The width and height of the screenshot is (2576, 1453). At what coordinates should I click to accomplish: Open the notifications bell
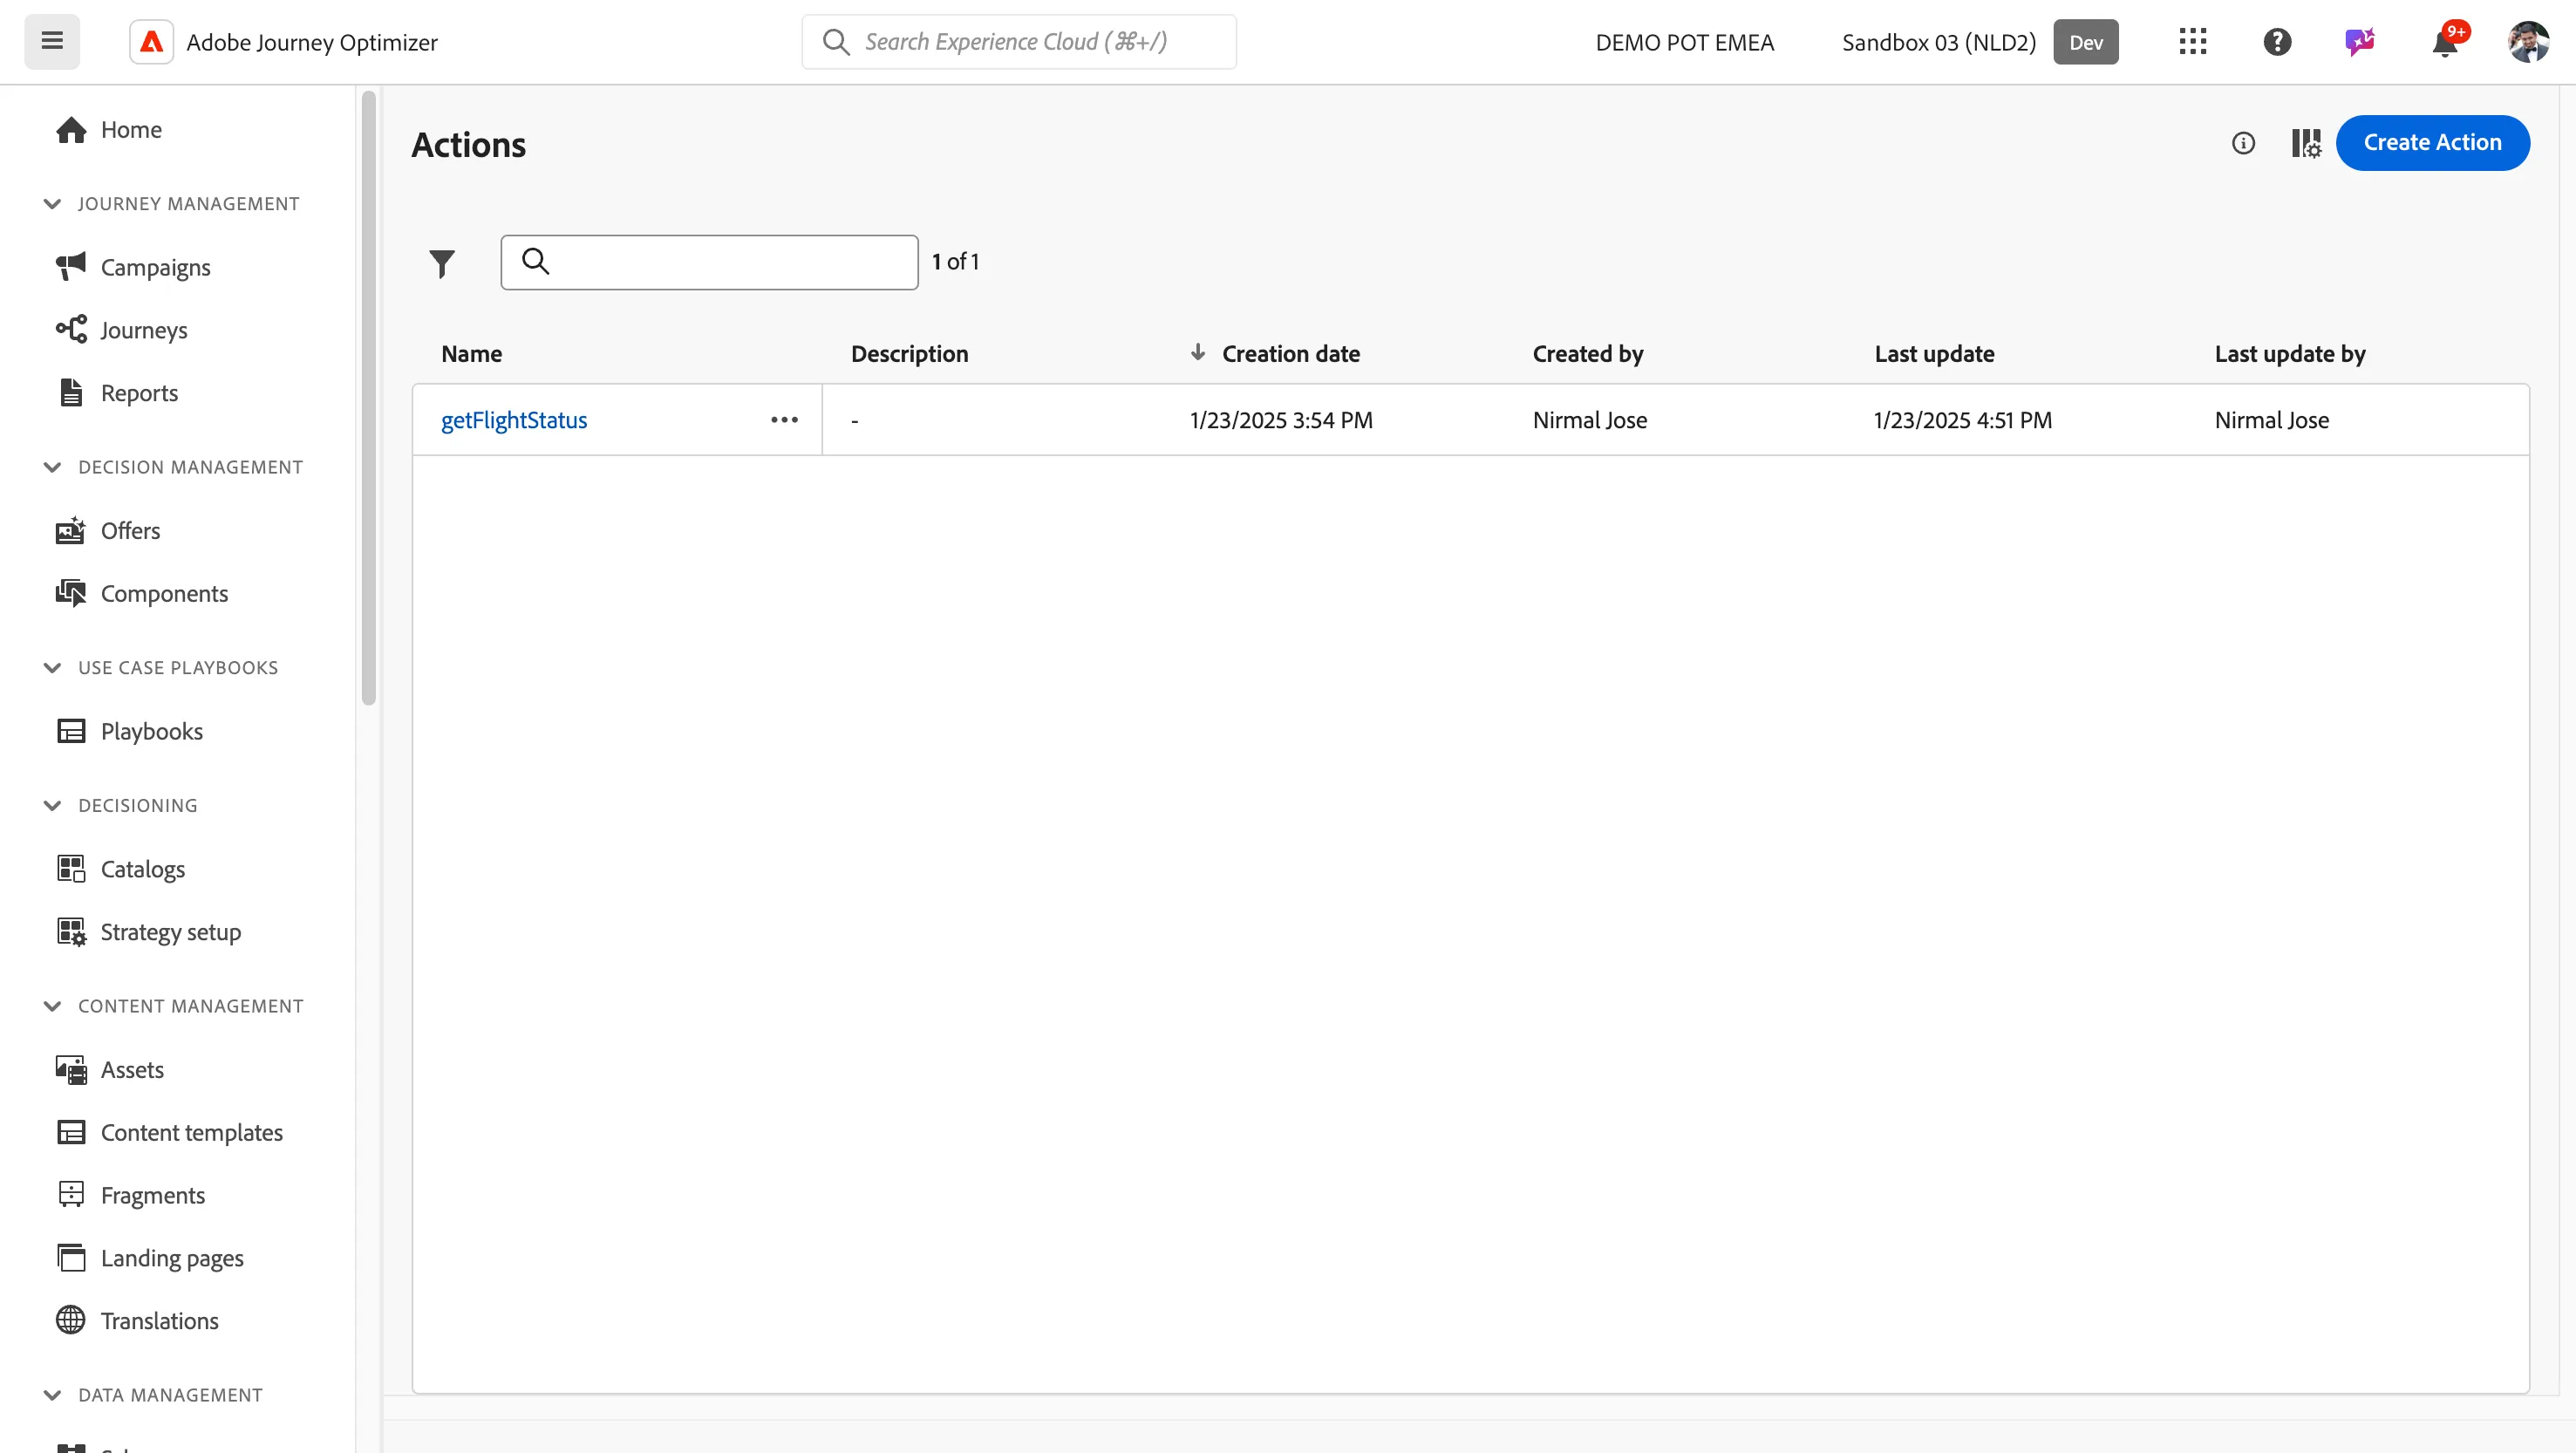tap(2446, 42)
